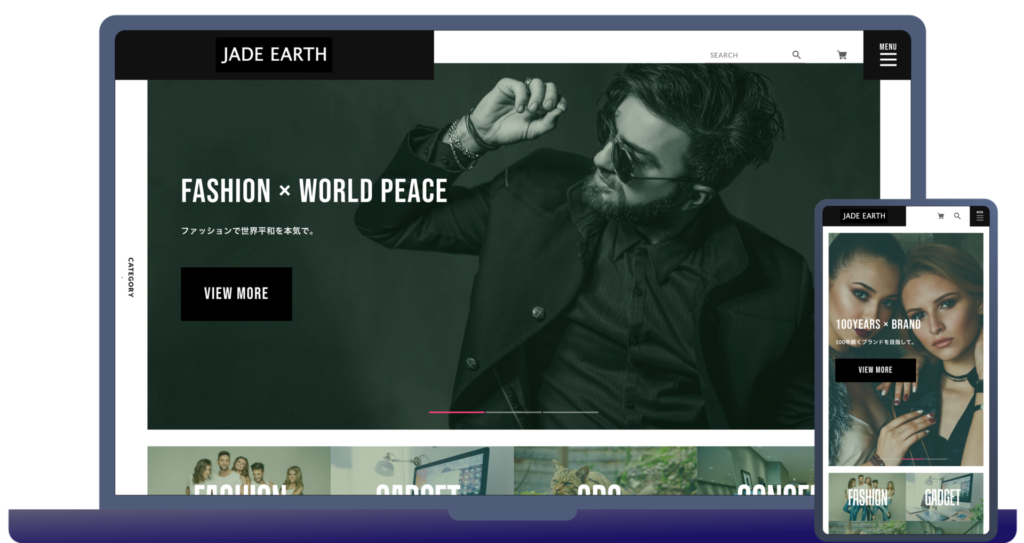
Task: Jump to the second hero slide indicator
Action: [x=513, y=412]
